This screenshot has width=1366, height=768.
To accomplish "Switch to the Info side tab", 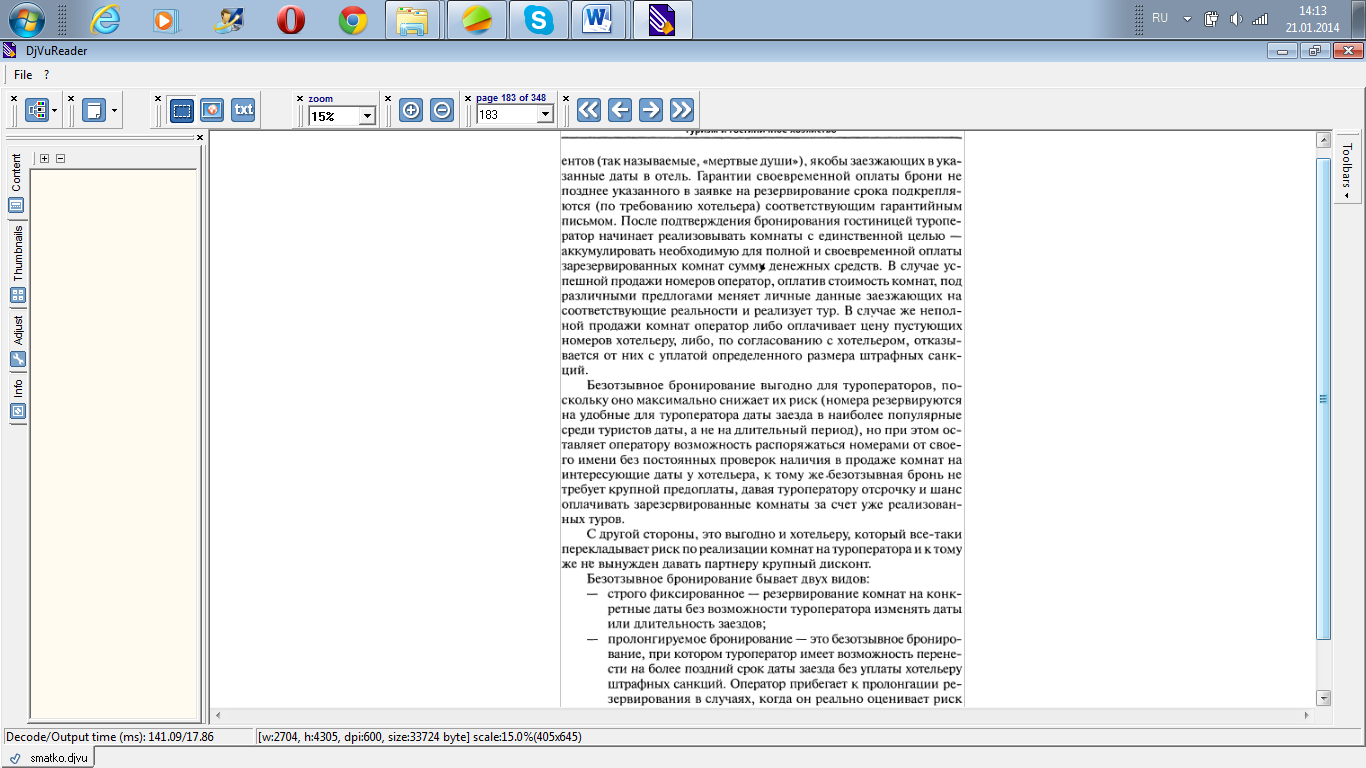I will (x=17, y=399).
